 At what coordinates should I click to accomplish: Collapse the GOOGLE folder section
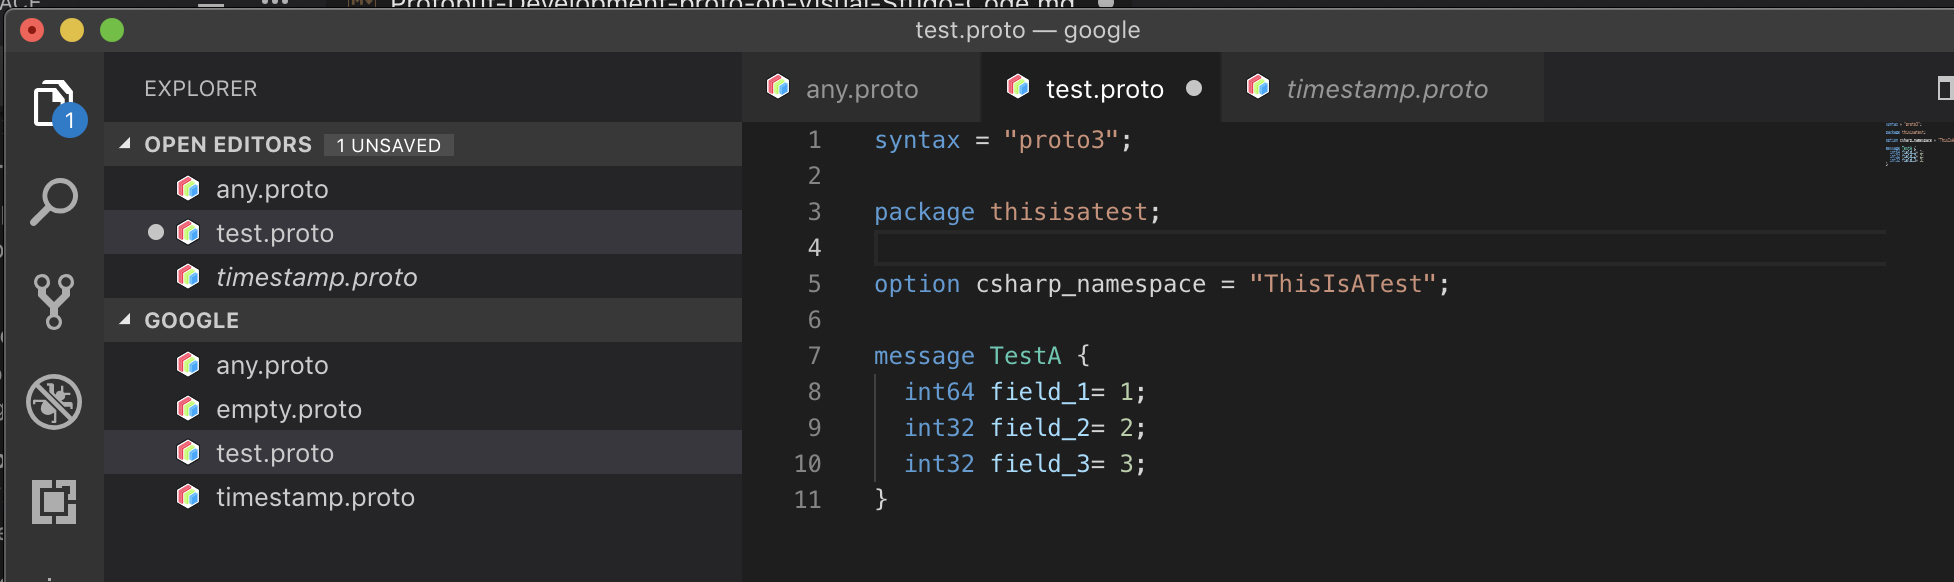coord(126,320)
